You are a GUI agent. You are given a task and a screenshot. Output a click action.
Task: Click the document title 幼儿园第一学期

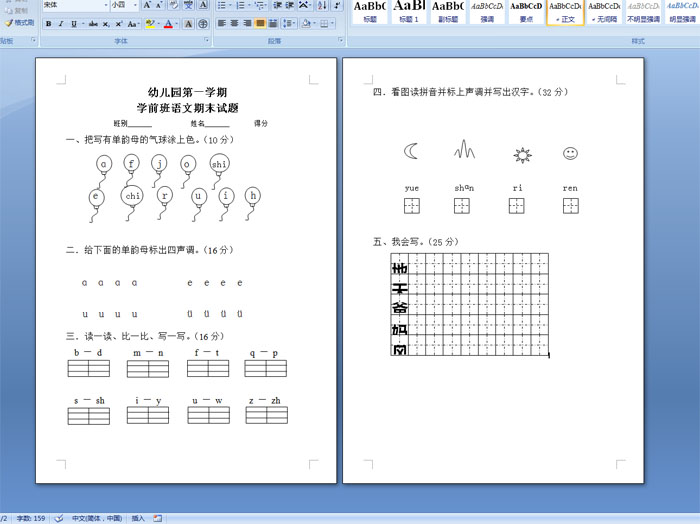click(x=188, y=92)
